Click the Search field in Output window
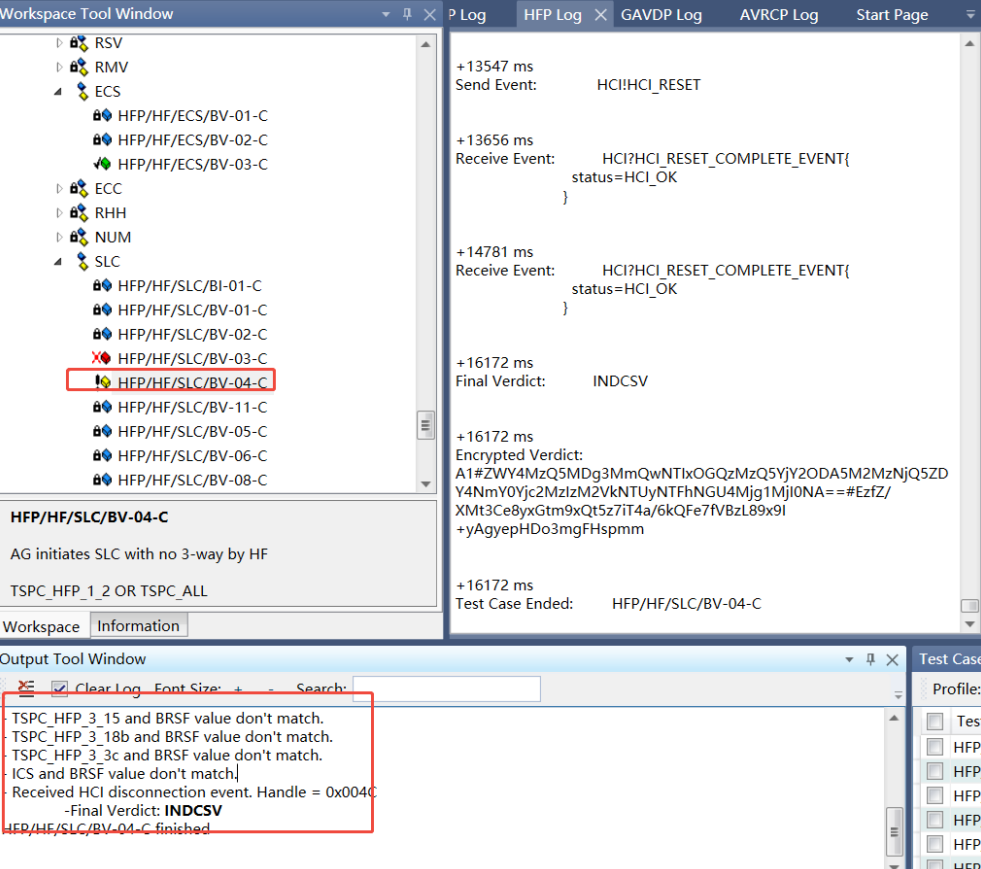 click(x=447, y=689)
